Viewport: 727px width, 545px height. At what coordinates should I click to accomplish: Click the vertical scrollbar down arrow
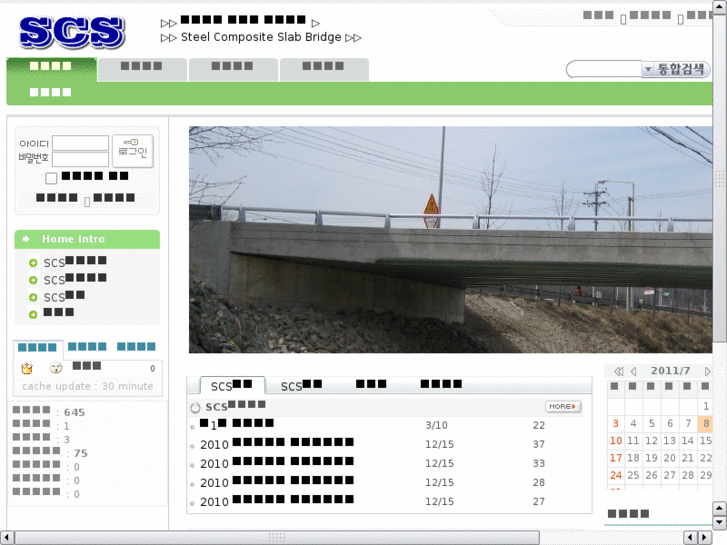[719, 521]
